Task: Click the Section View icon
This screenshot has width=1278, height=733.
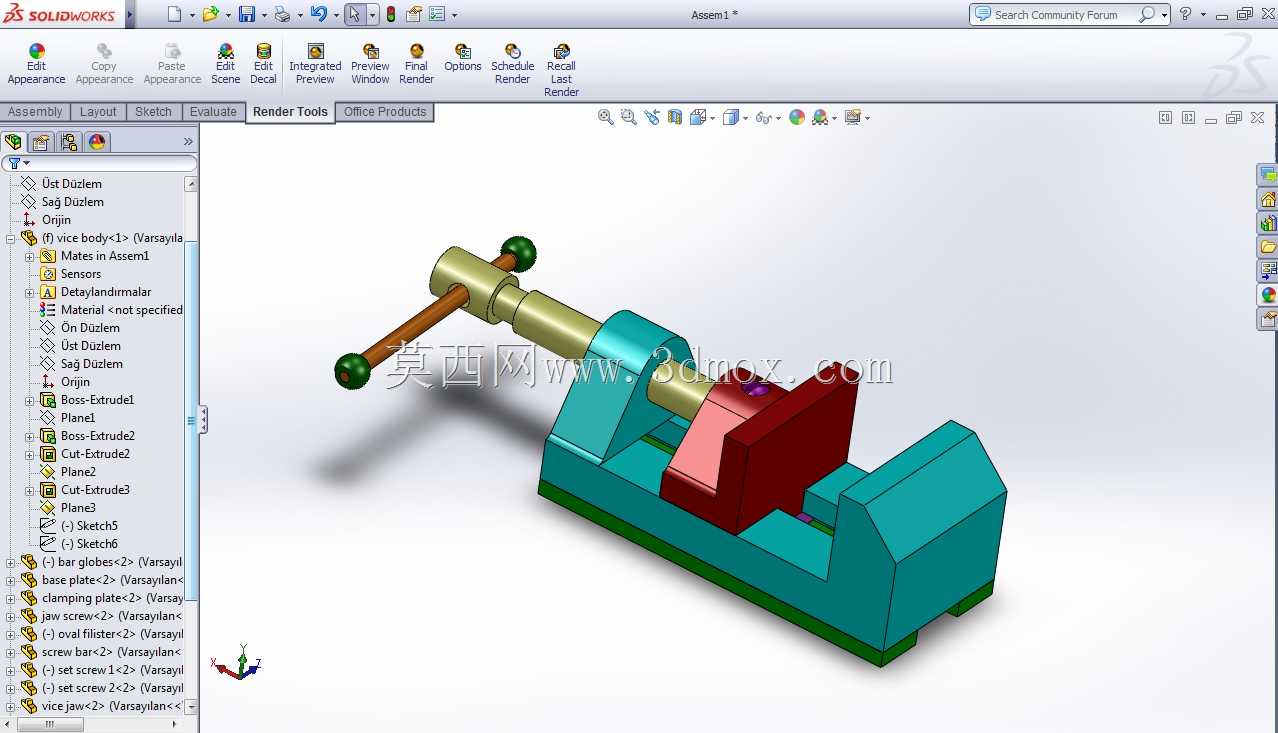Action: (675, 117)
